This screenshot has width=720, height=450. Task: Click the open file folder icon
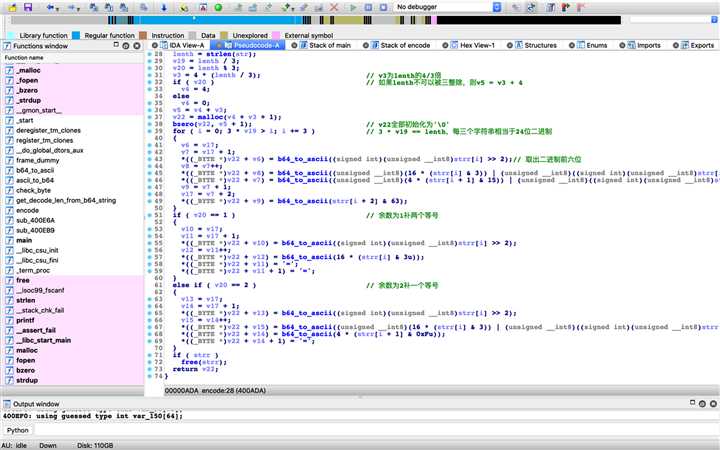point(12,7)
